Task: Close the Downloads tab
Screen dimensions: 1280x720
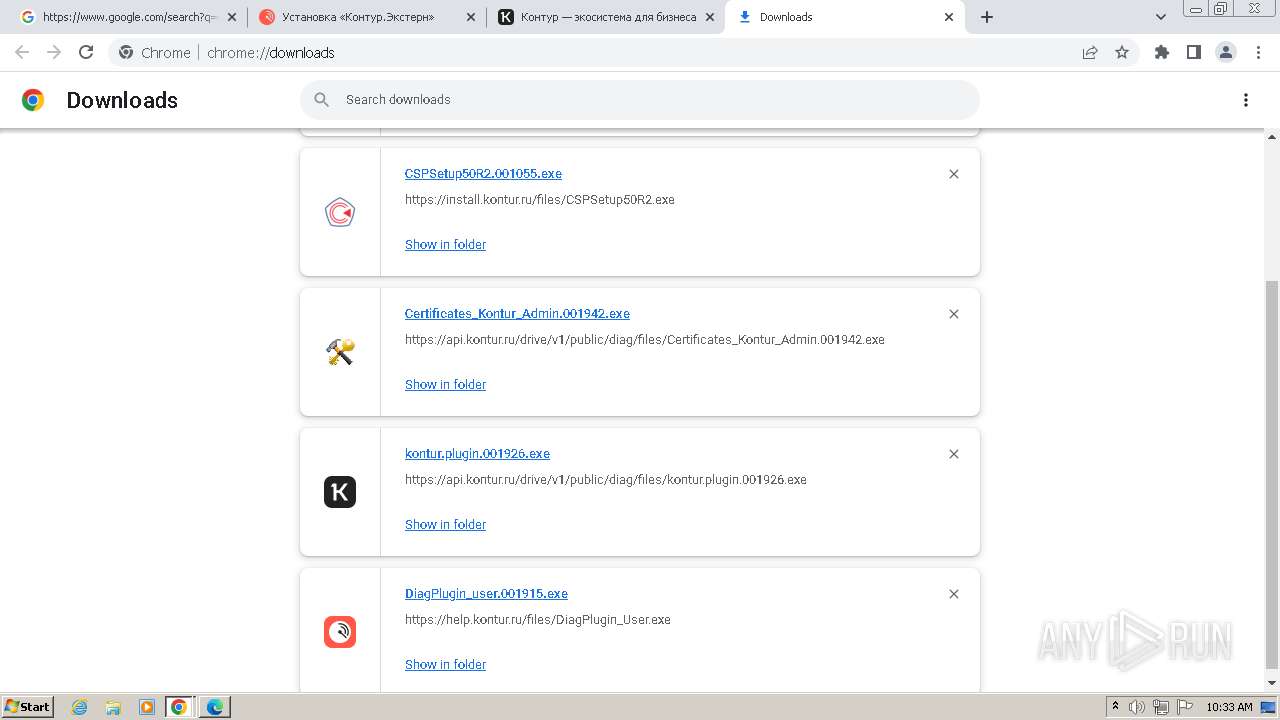Action: 950,17
